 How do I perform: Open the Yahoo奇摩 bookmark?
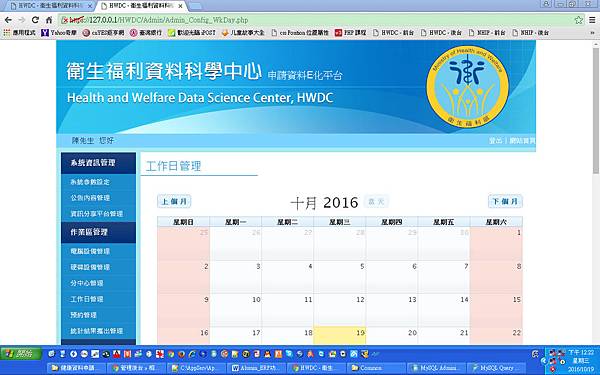pos(59,33)
